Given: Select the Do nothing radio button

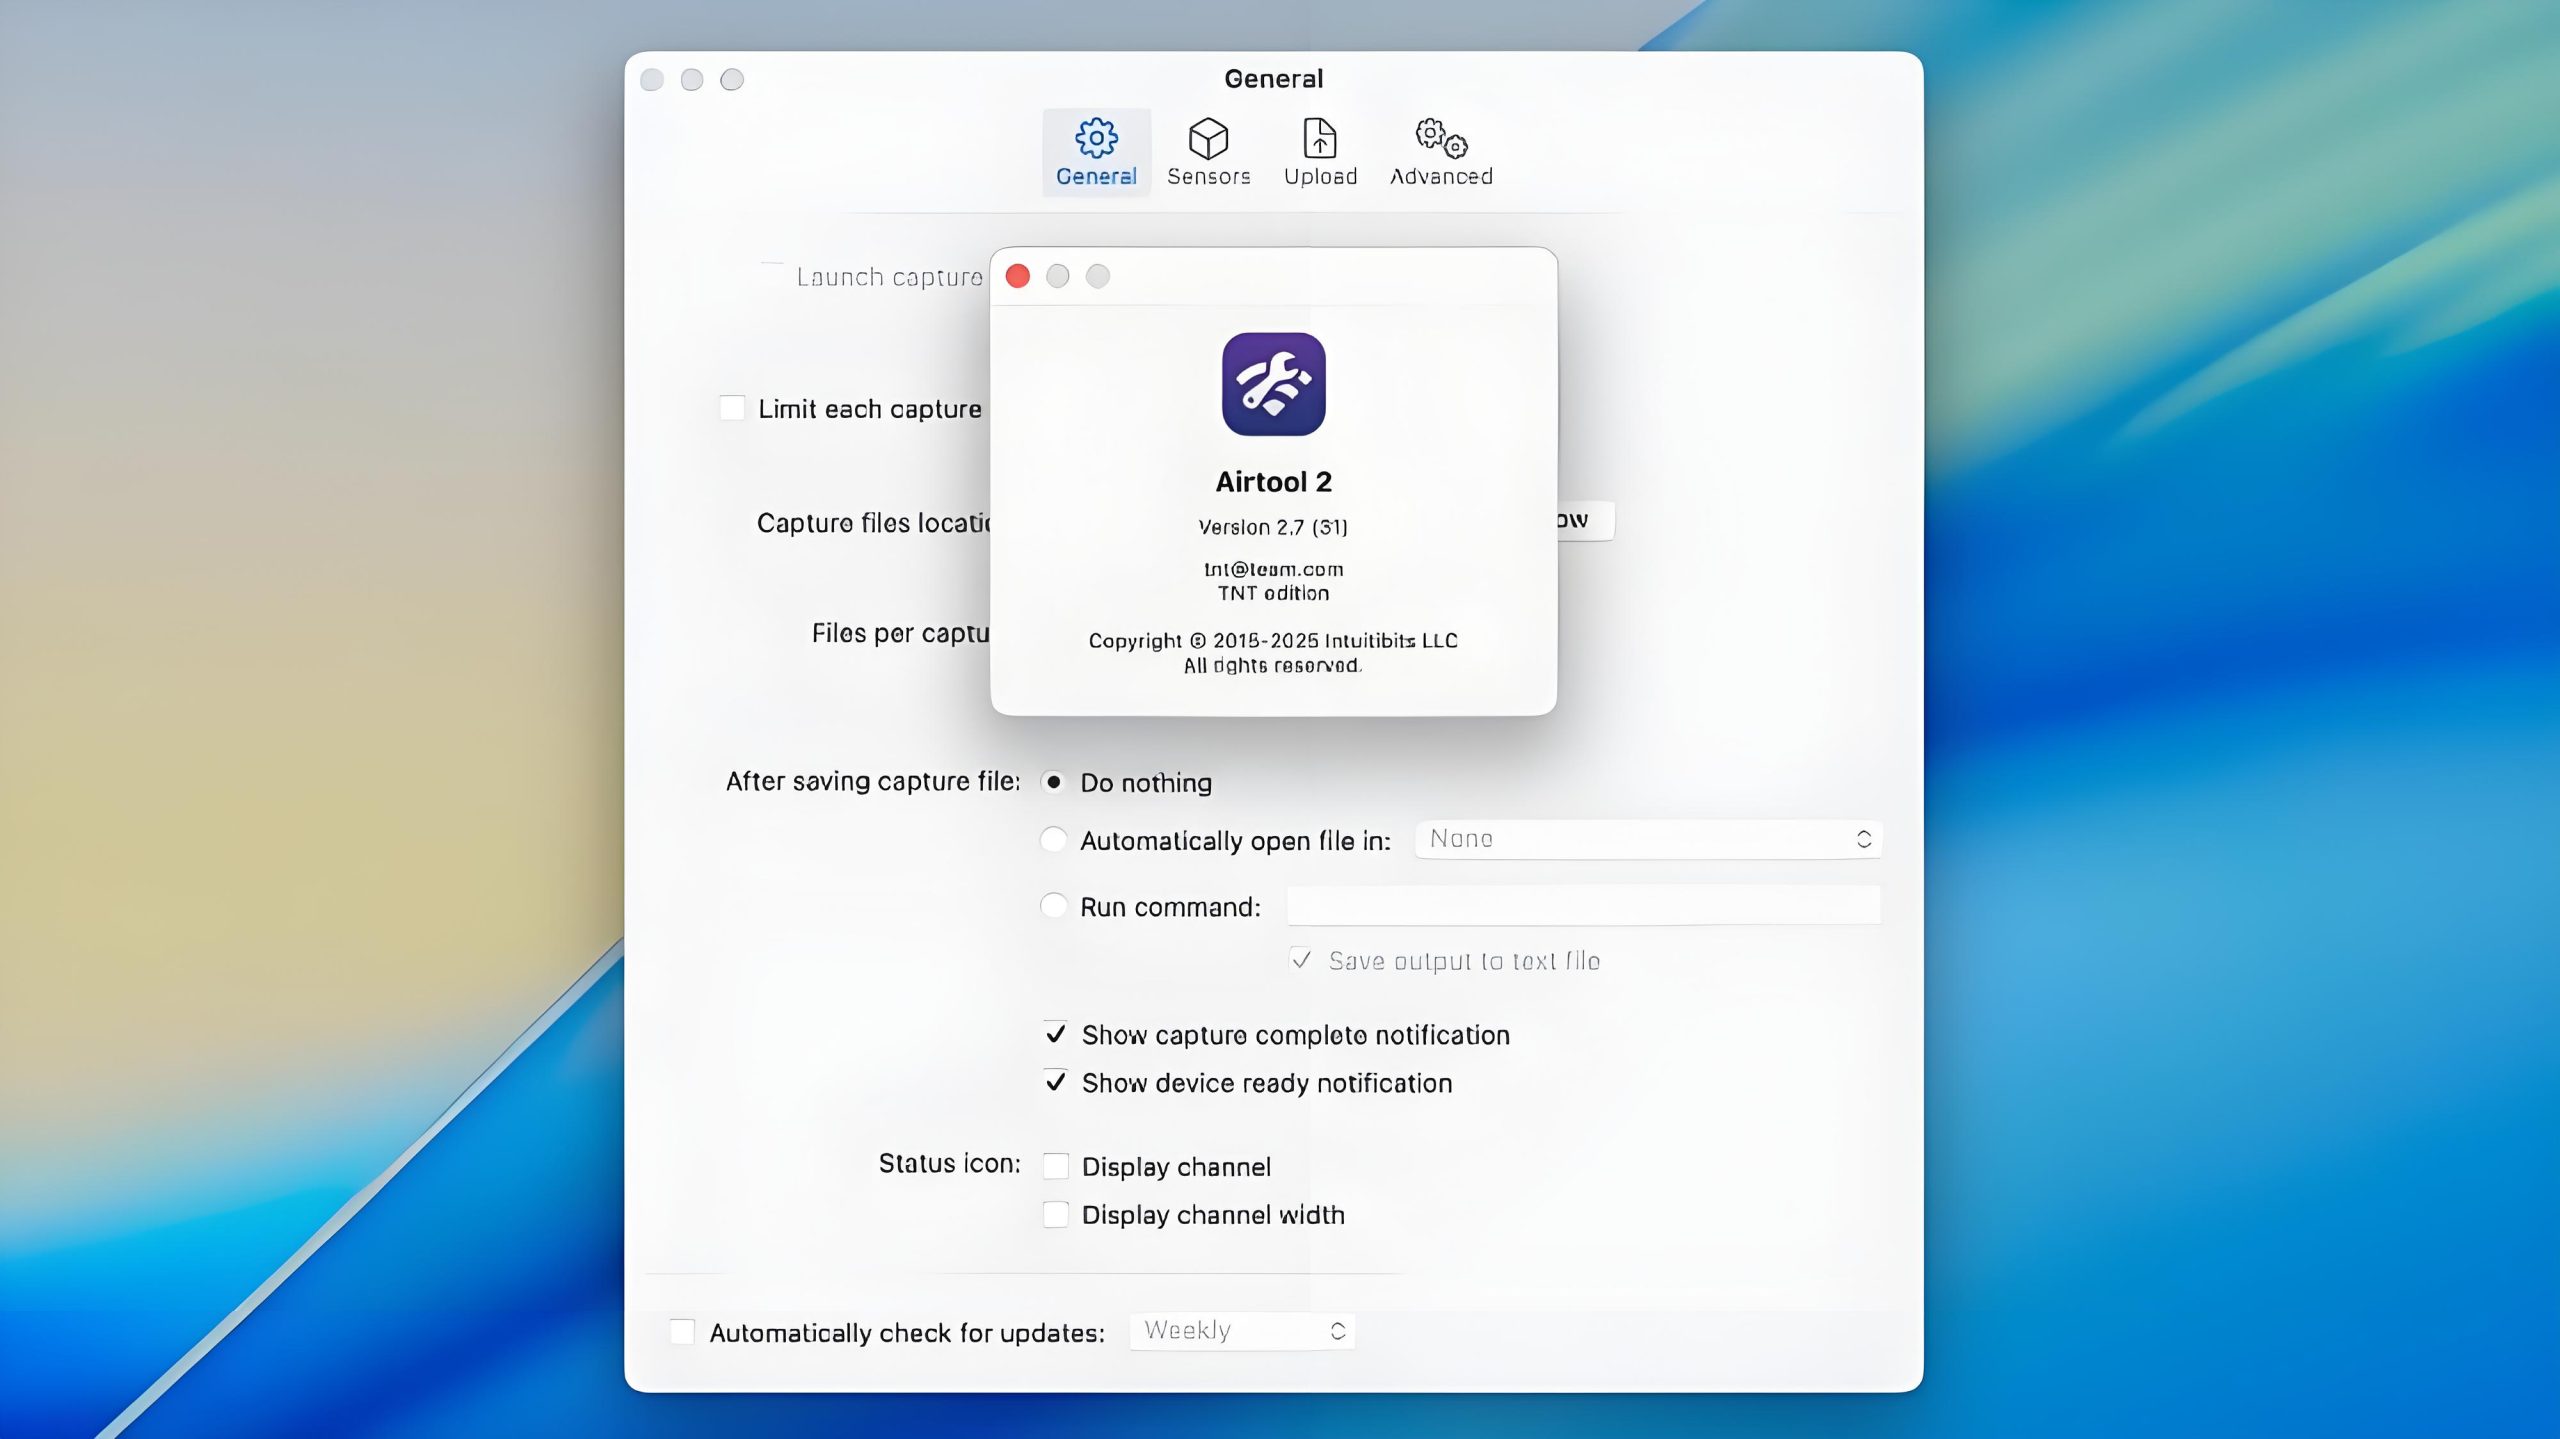Looking at the screenshot, I should click(1053, 782).
